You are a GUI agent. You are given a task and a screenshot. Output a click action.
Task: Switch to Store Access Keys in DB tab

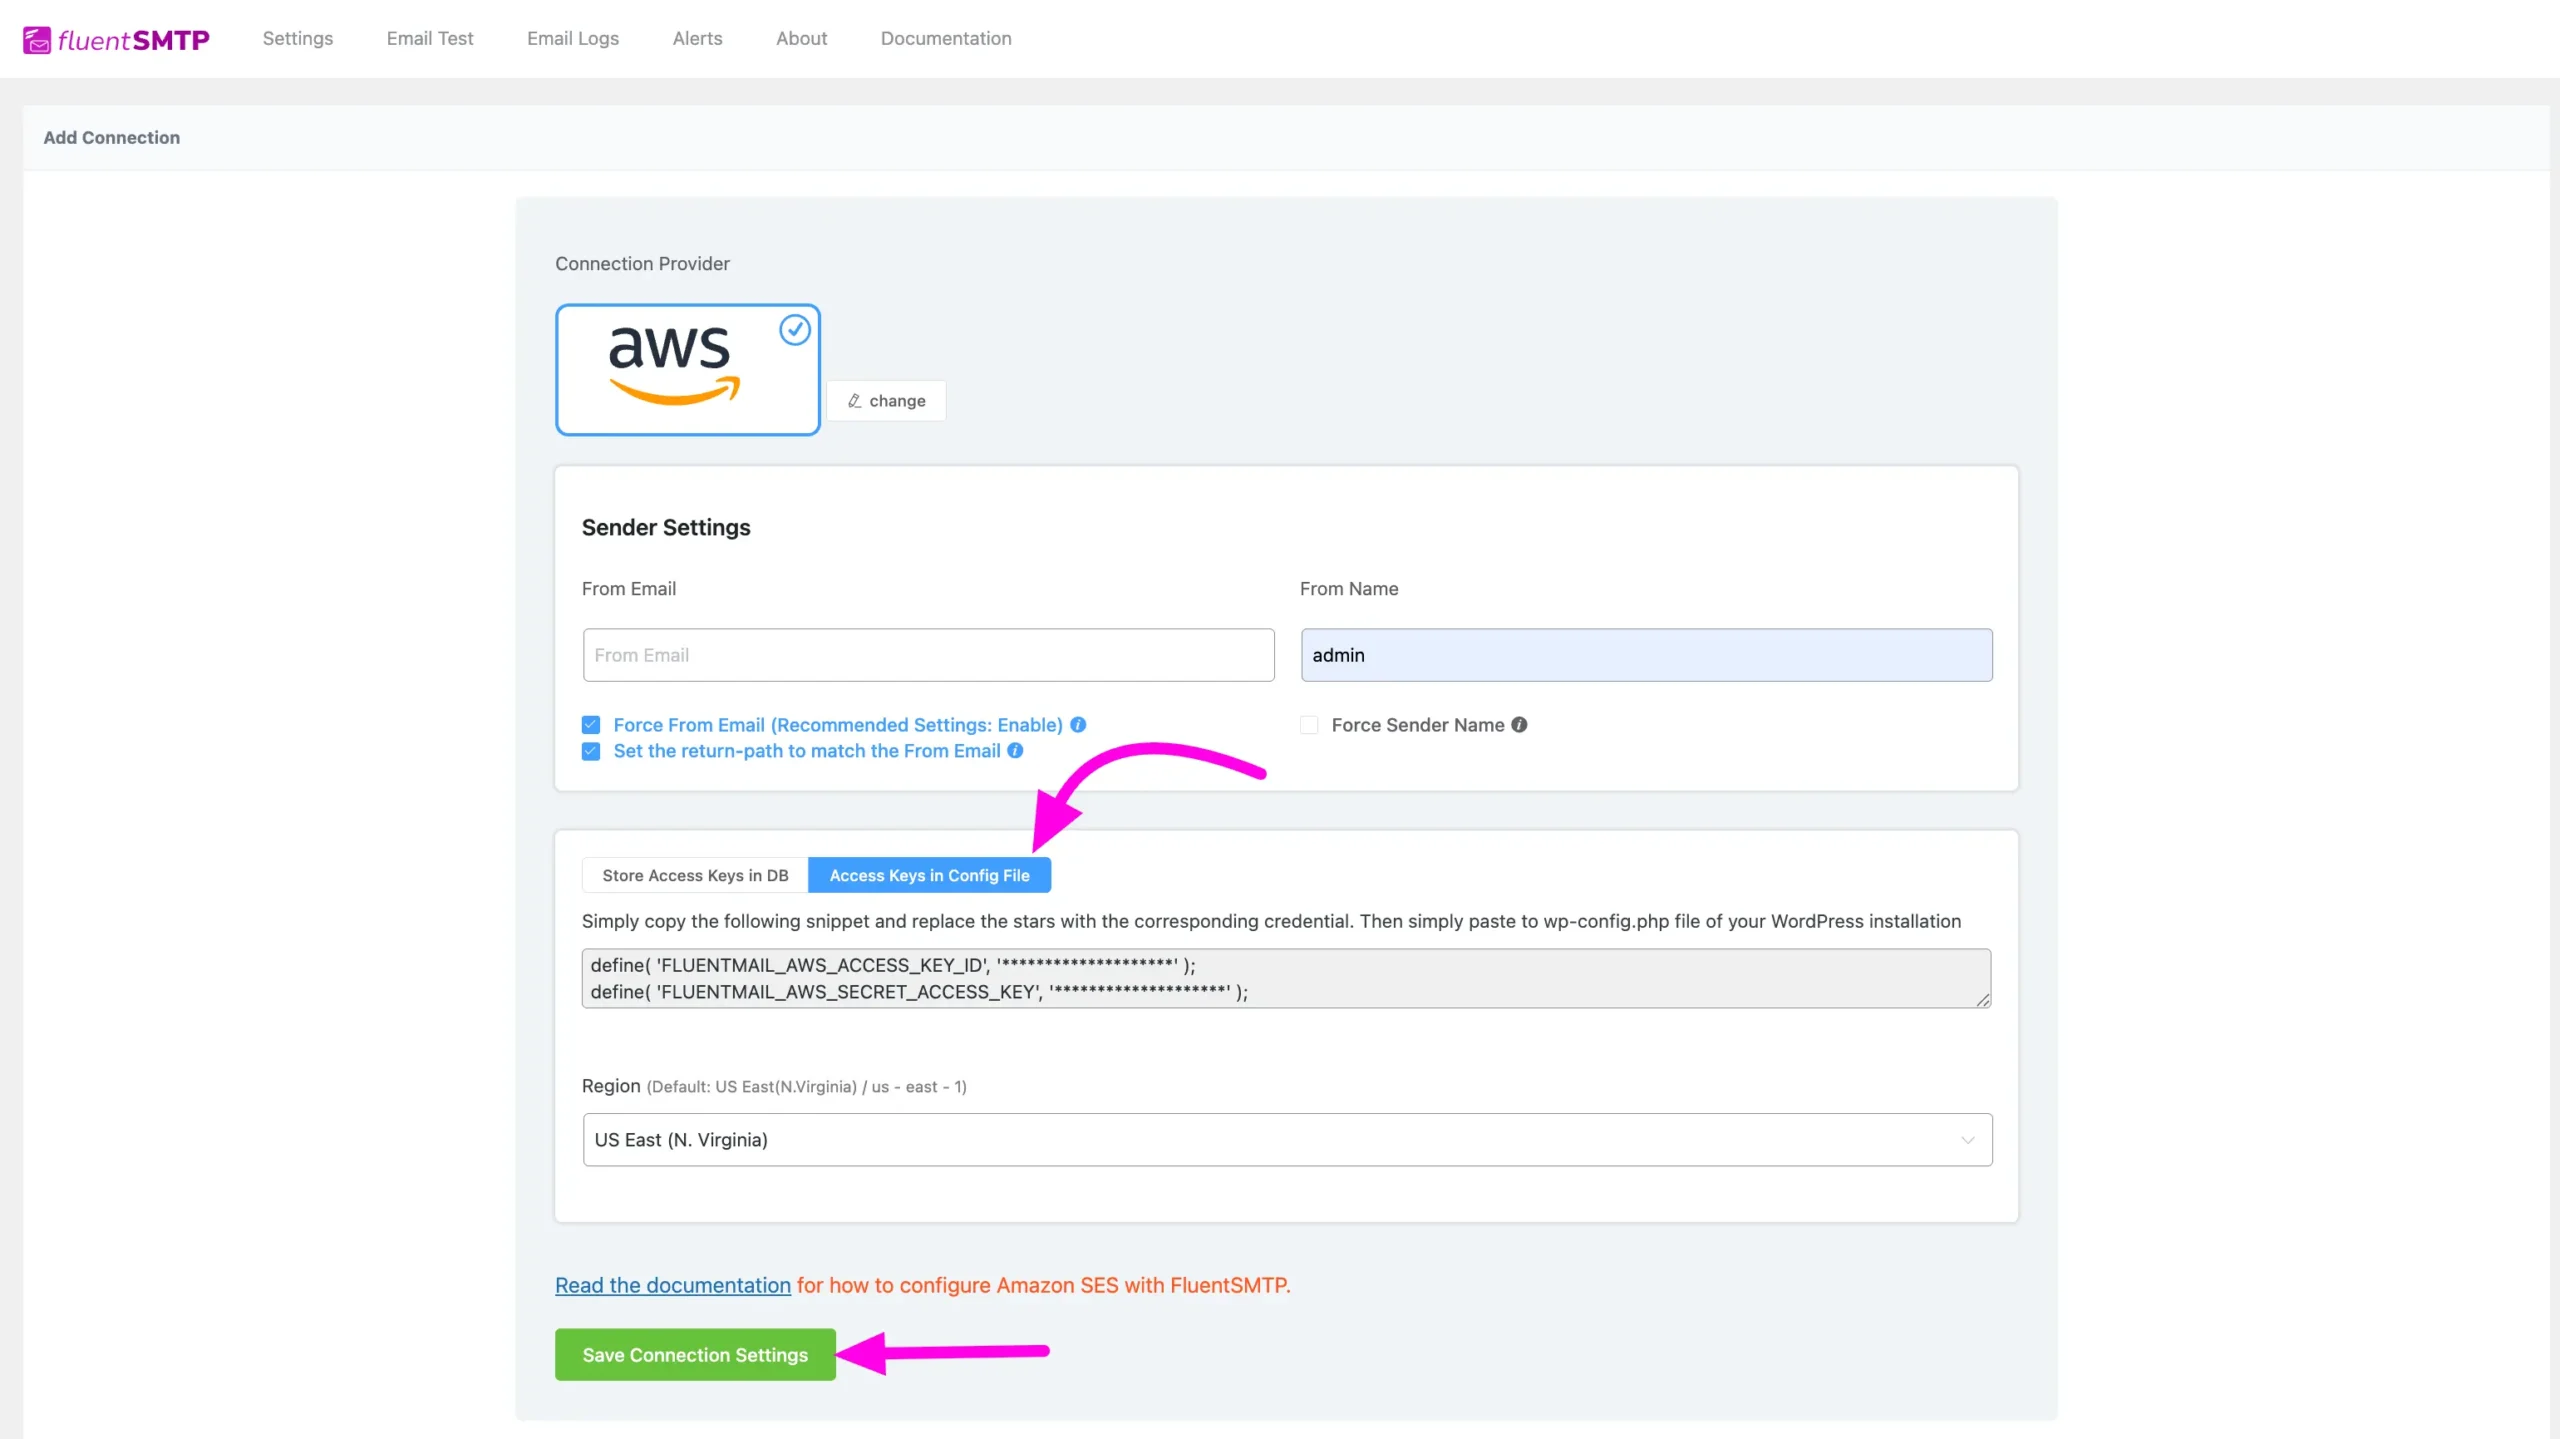tap(695, 875)
